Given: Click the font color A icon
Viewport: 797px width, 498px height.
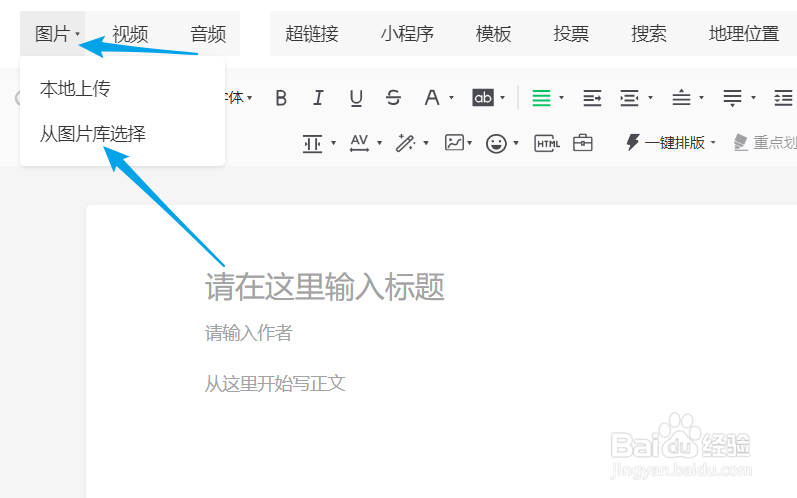Looking at the screenshot, I should pos(432,98).
